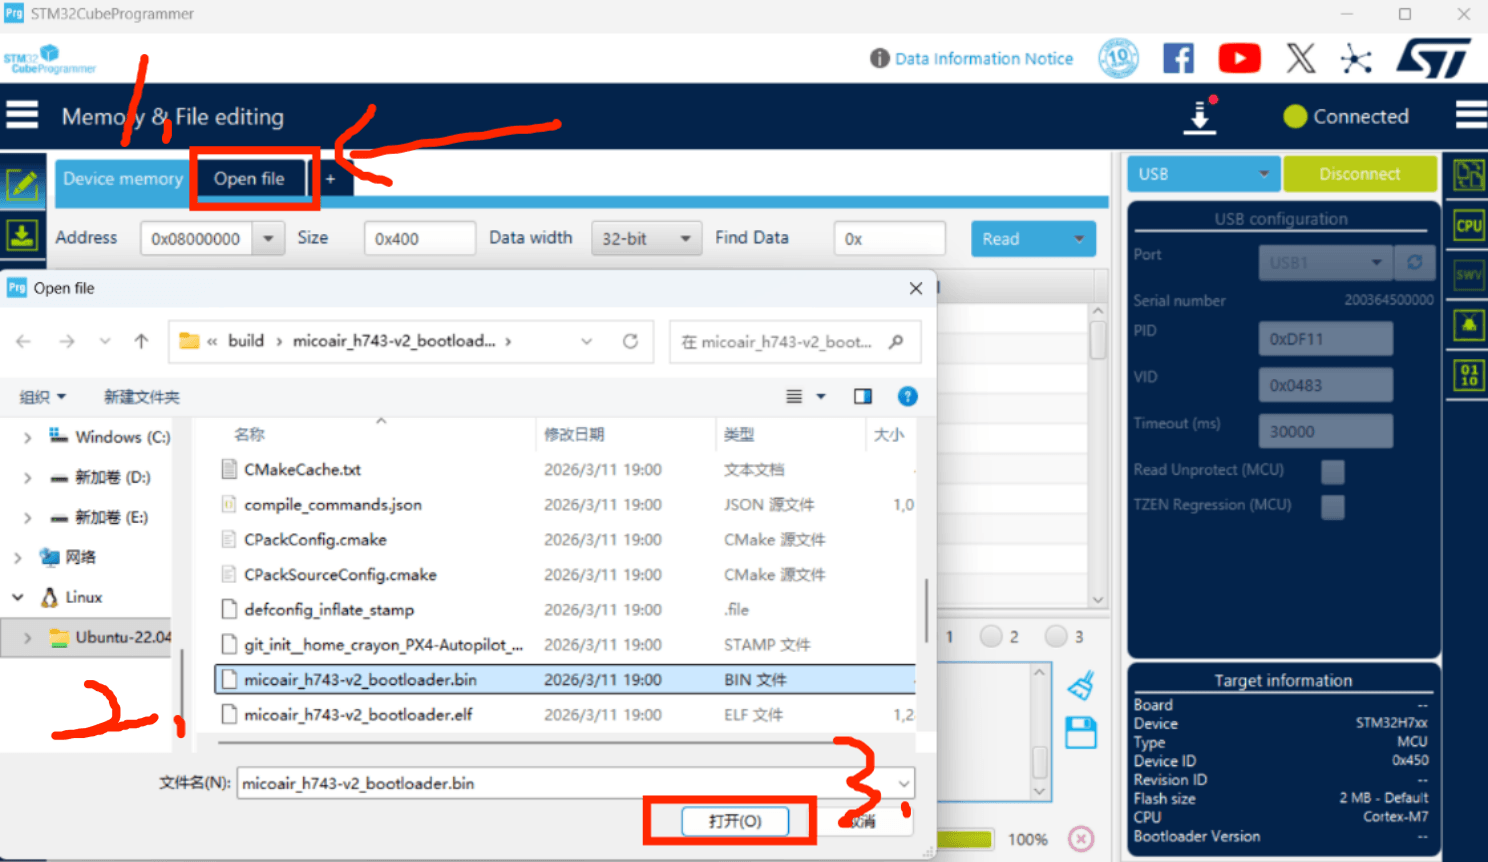Open the X (Twitter) icon link
Image resolution: width=1488 pixels, height=862 pixels.
pyautogui.click(x=1300, y=58)
